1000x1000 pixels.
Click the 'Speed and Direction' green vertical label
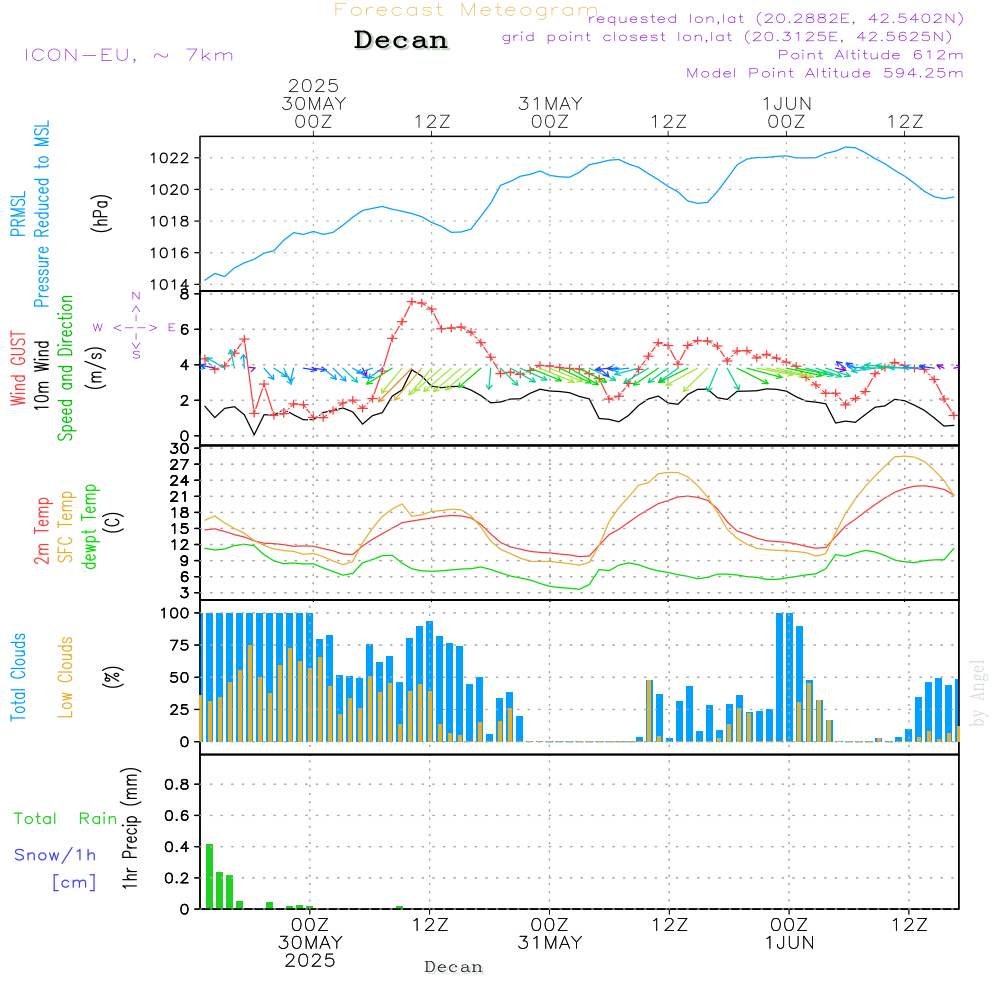[x=65, y=368]
